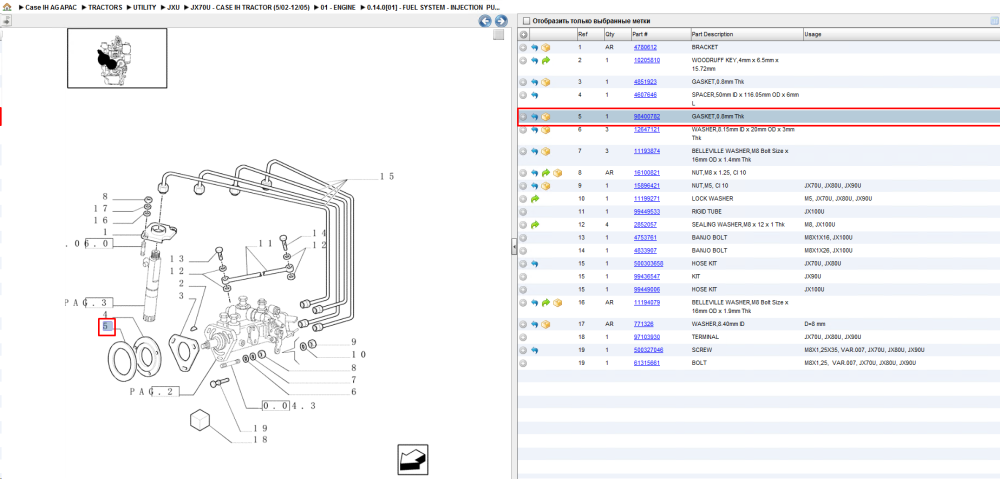Open 'JXU' breadcrumb
Screen dimensions: 1000x479
(173, 7)
